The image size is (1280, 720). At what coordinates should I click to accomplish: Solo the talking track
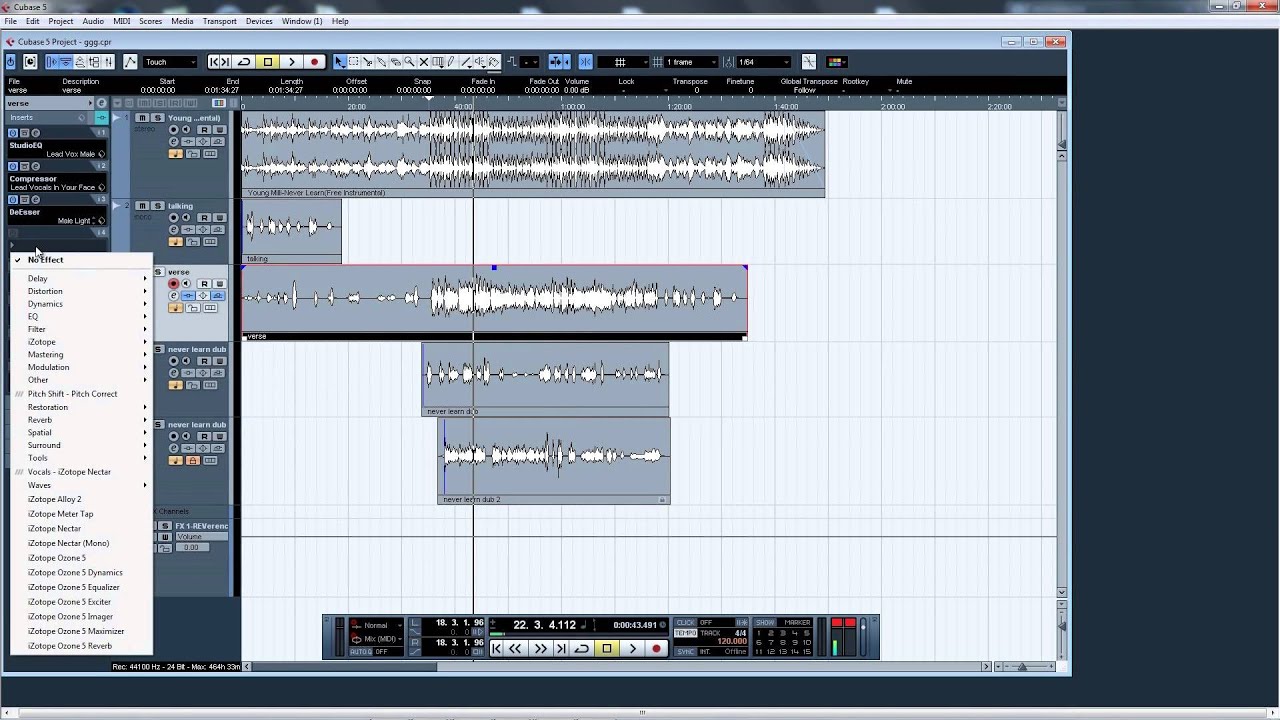pyautogui.click(x=157, y=206)
